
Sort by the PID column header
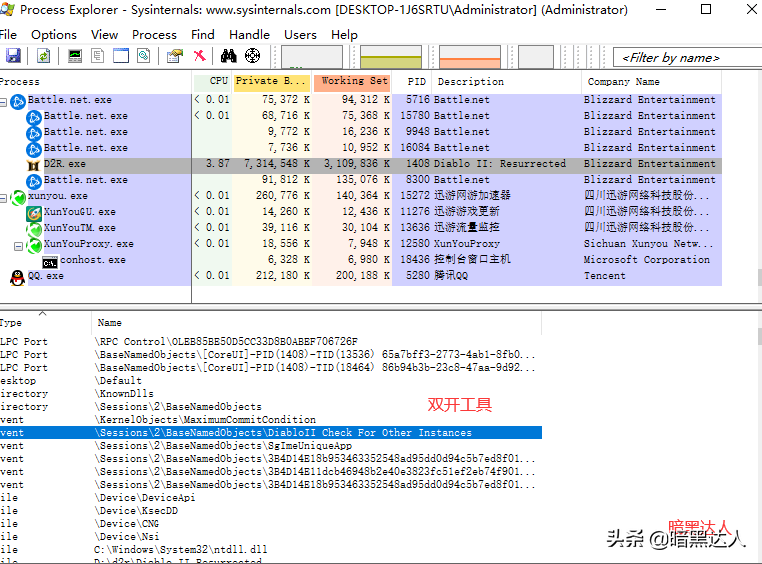pyautogui.click(x=412, y=82)
